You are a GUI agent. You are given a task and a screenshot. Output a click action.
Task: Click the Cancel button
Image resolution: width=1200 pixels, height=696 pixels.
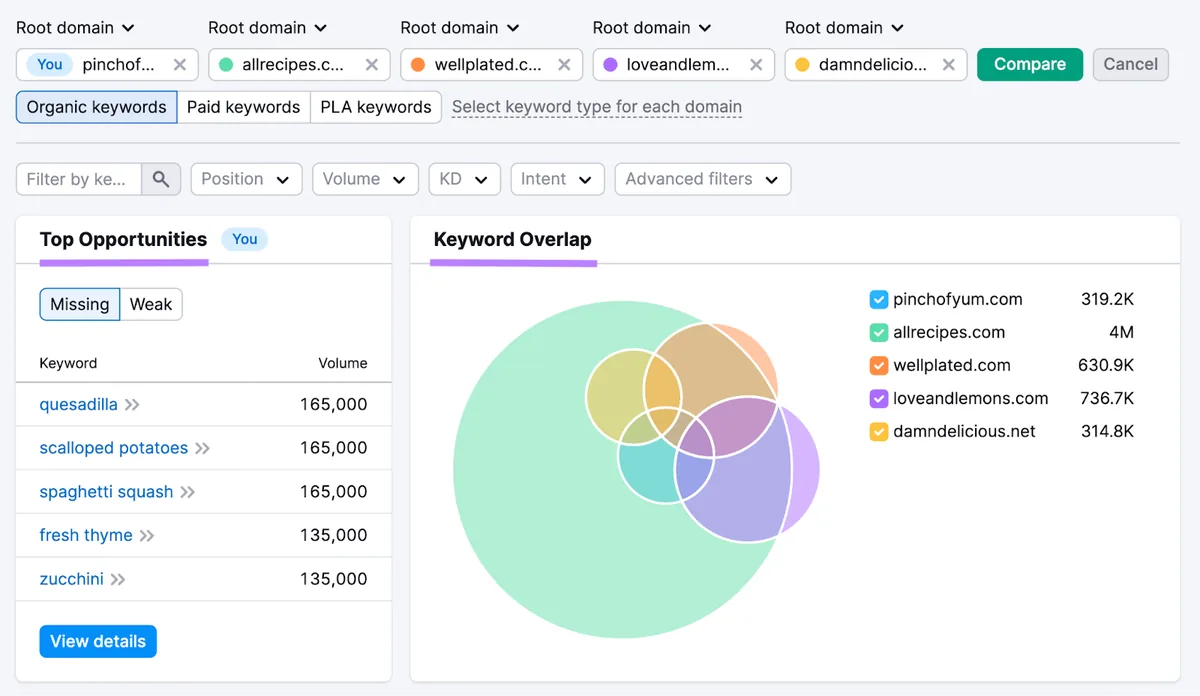click(1131, 64)
